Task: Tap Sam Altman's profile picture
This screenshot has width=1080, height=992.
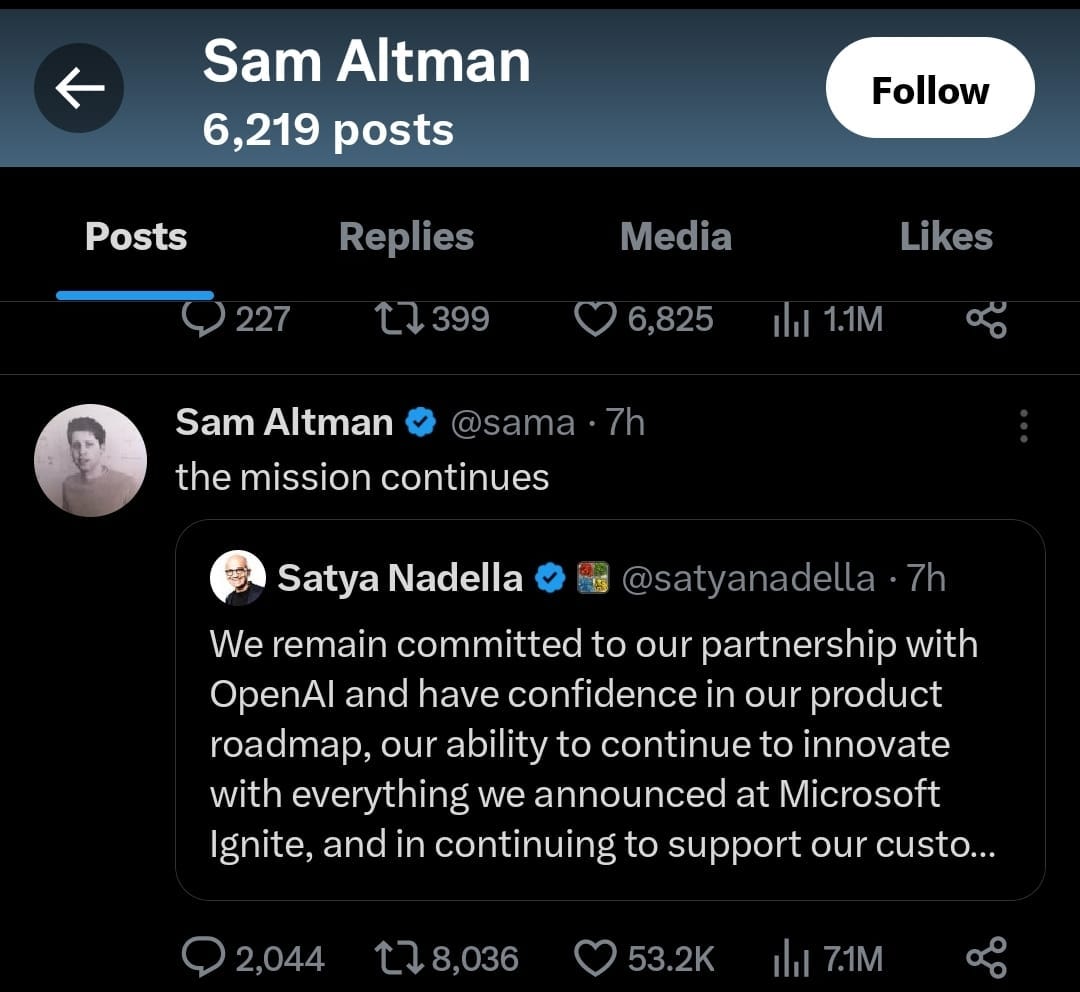Action: click(x=90, y=460)
